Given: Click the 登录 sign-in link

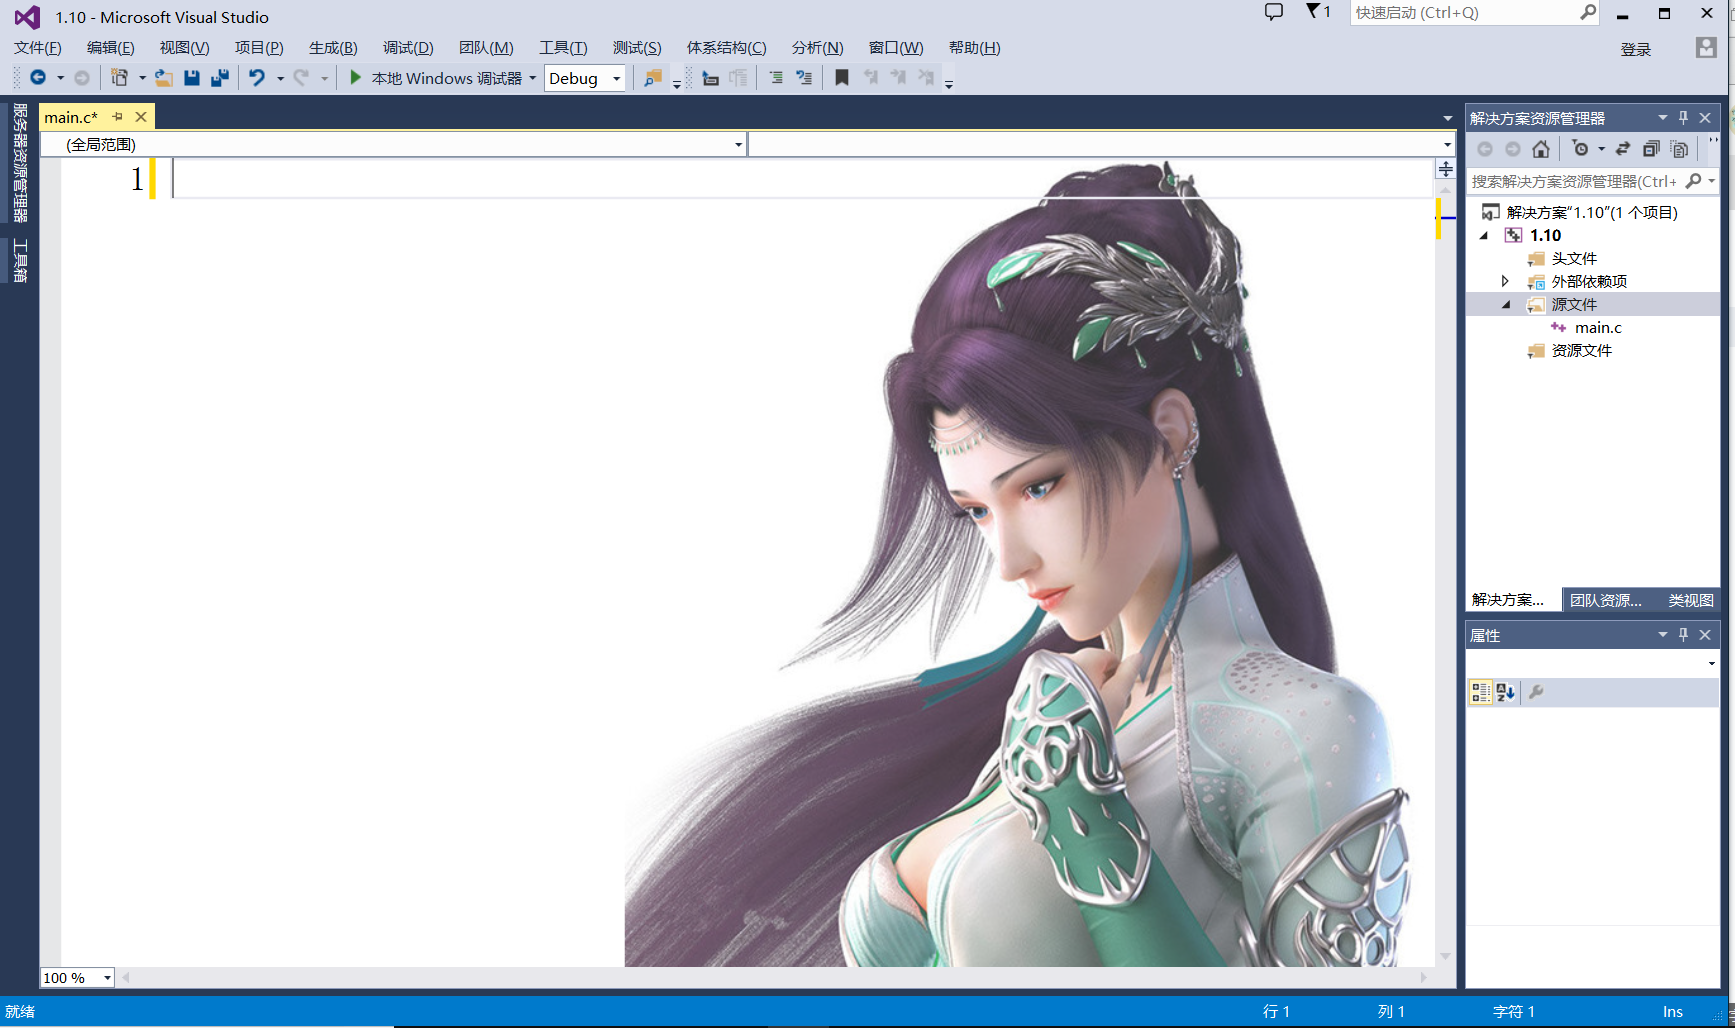Looking at the screenshot, I should click(x=1636, y=49).
